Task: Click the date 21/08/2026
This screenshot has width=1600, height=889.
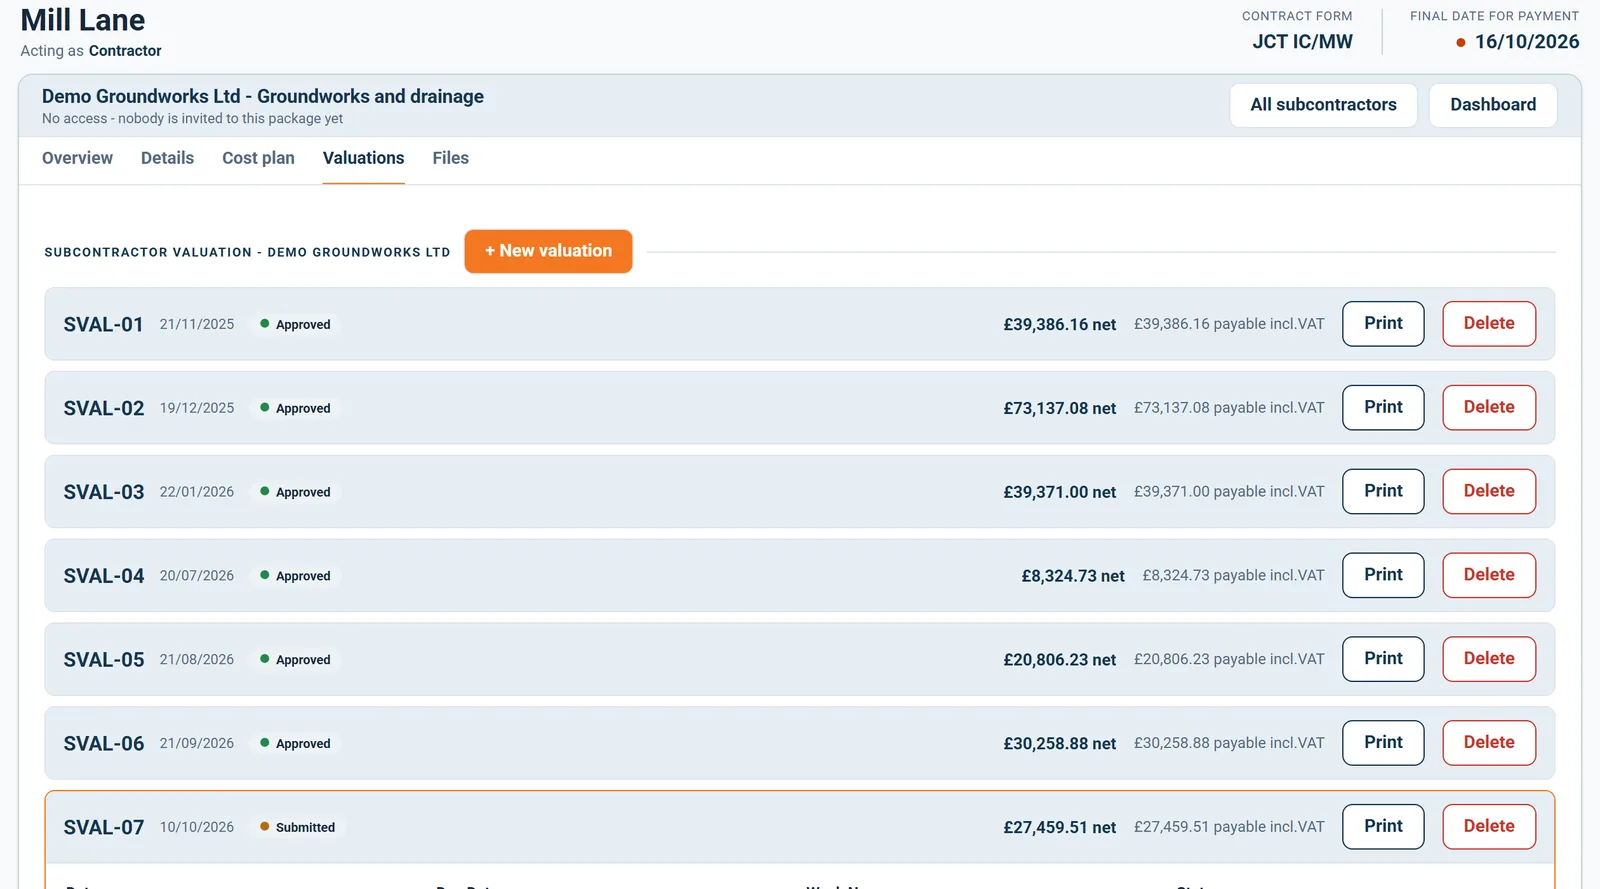Action: pos(197,660)
